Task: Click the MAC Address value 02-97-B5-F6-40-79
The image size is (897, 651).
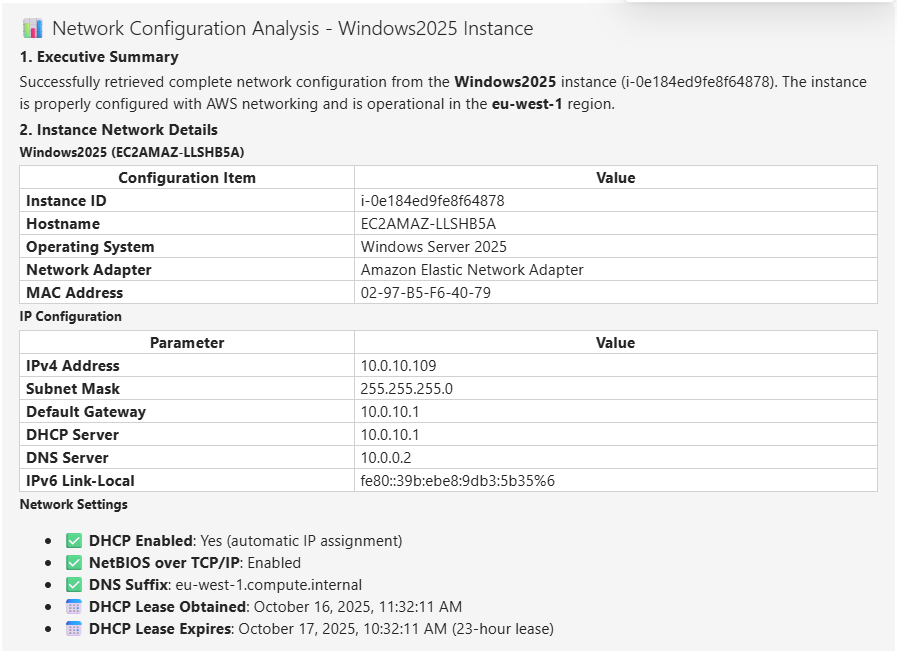Action: tap(425, 293)
